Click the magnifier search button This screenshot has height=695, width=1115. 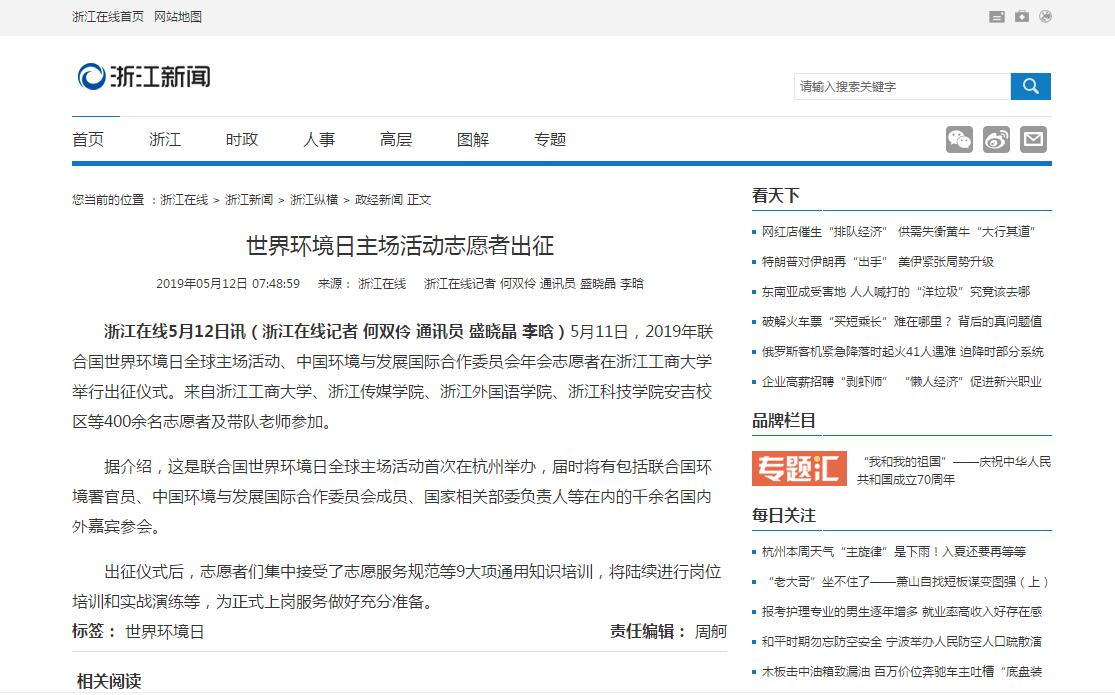pos(1030,86)
